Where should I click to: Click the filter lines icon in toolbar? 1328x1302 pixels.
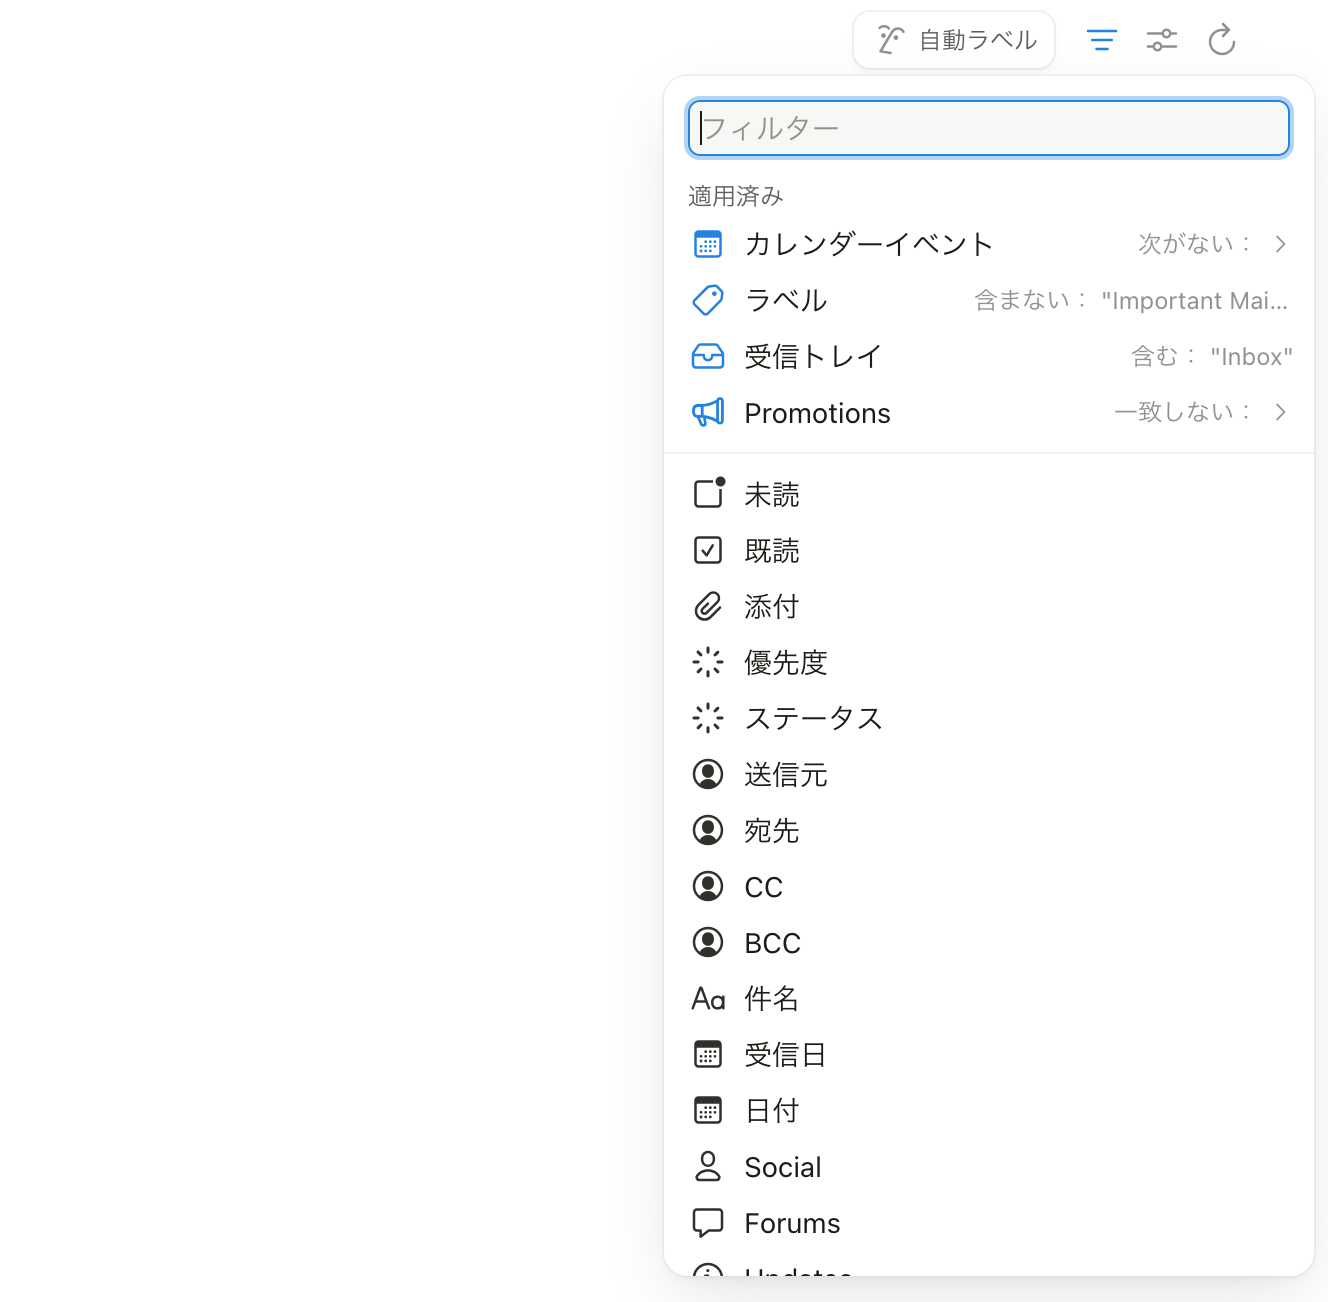pyautogui.click(x=1101, y=40)
